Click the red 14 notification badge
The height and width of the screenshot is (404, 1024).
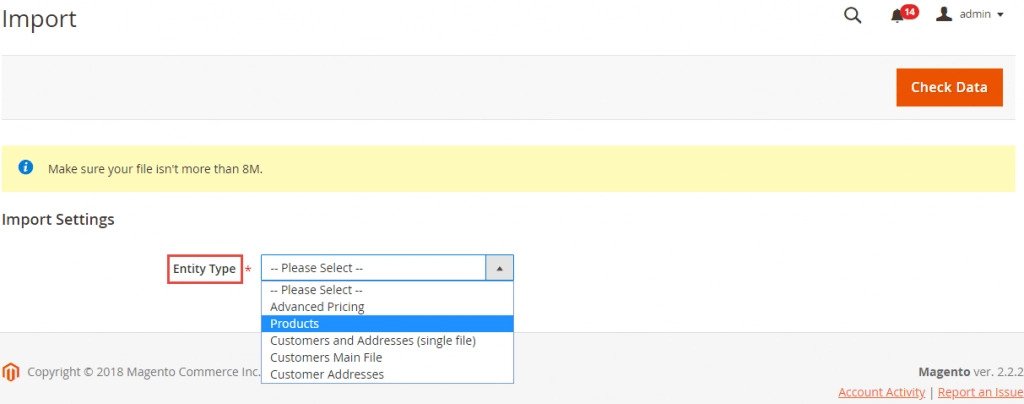coord(909,12)
